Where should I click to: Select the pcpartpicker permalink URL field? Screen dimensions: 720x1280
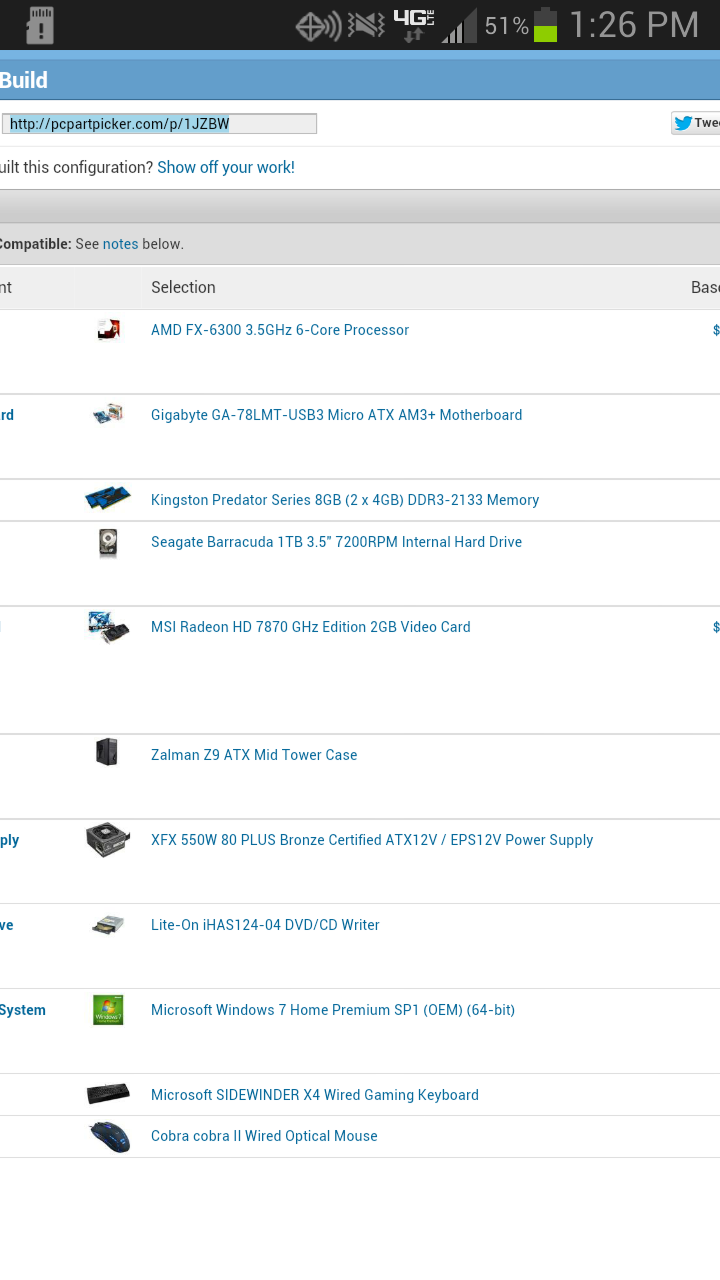click(x=159, y=124)
